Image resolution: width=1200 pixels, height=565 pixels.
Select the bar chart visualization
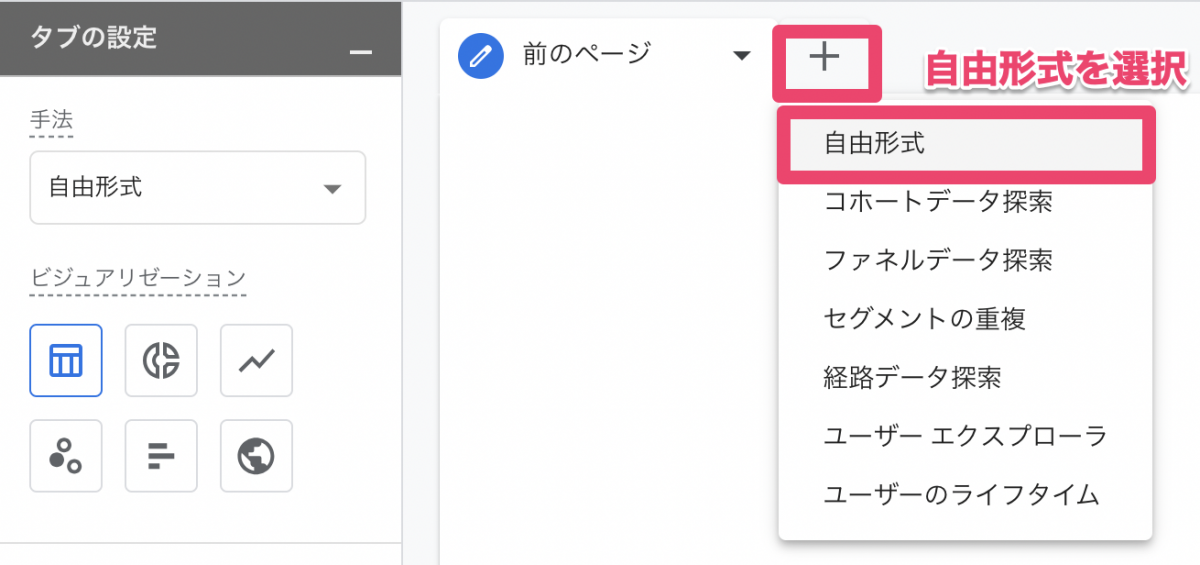(x=161, y=456)
